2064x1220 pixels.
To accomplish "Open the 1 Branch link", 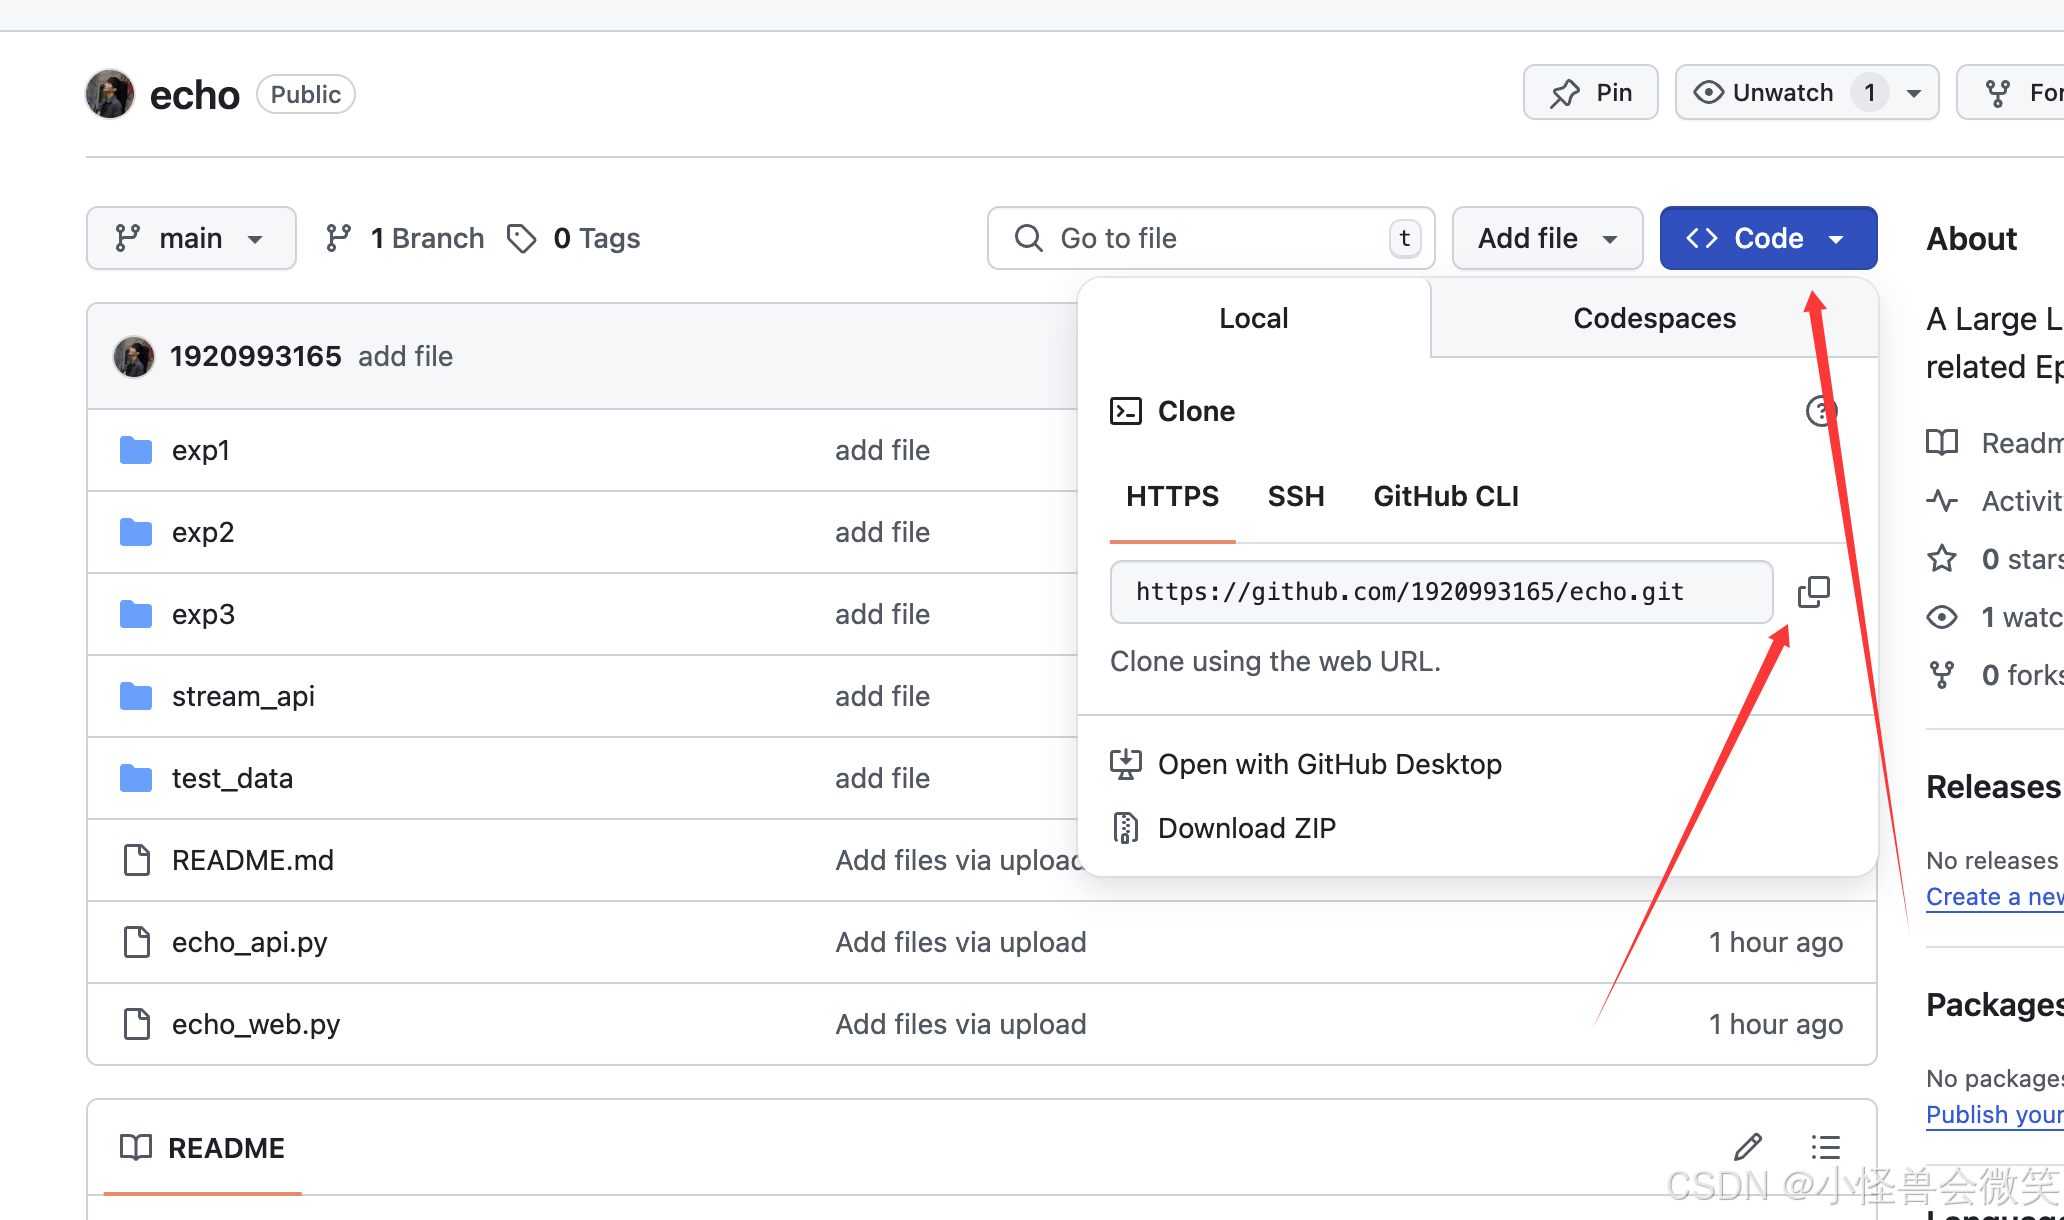I will tap(405, 238).
